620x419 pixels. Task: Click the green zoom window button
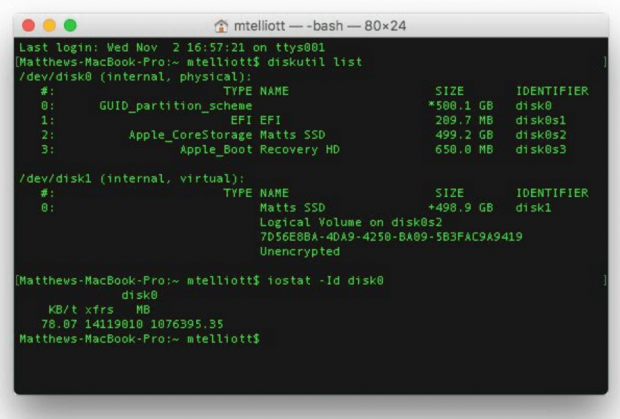coord(70,24)
